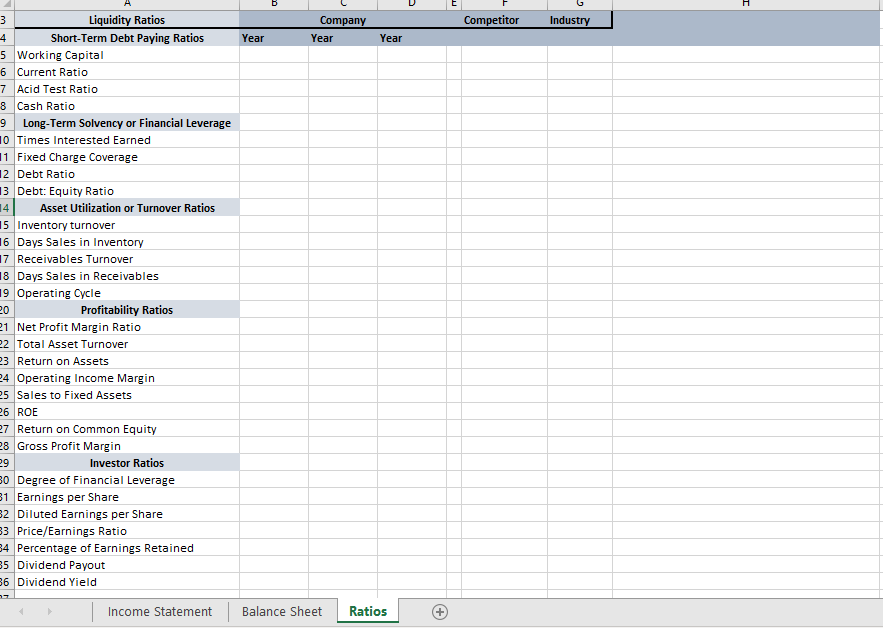Click the next sheet navigation arrow
The width and height of the screenshot is (883, 628).
coord(48,611)
